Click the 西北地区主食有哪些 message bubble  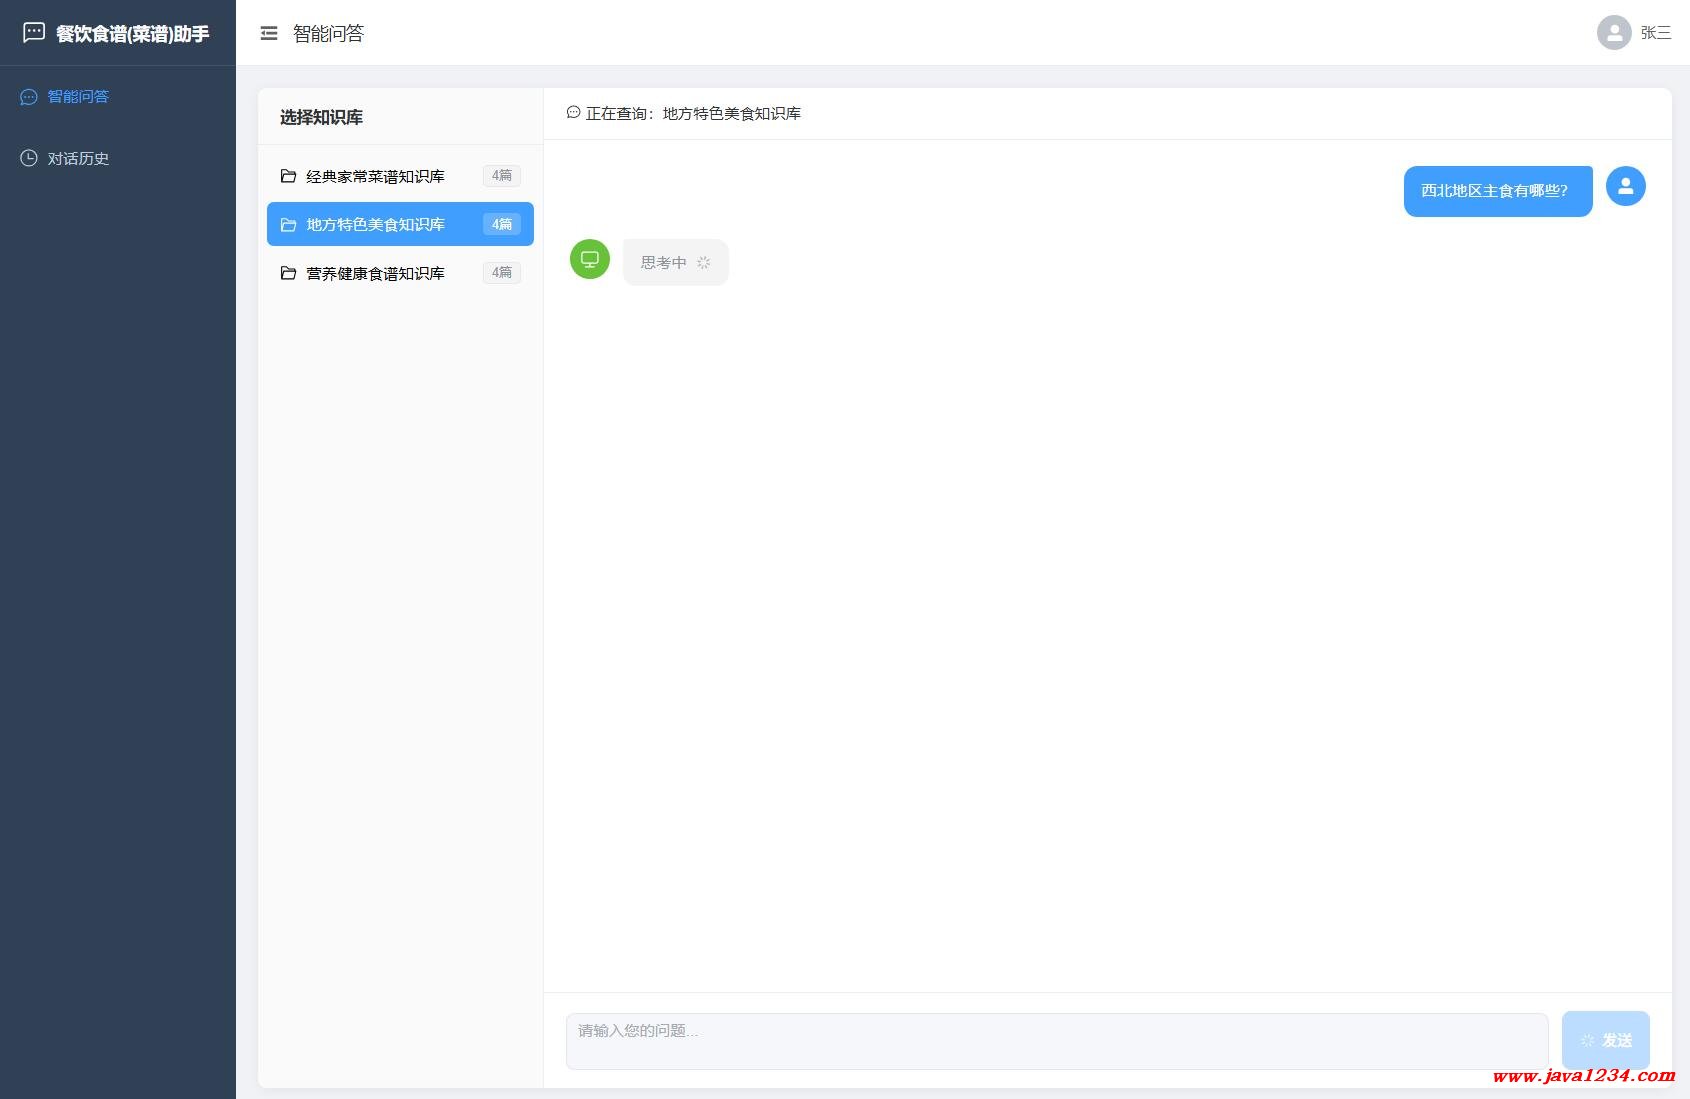[x=1497, y=191]
